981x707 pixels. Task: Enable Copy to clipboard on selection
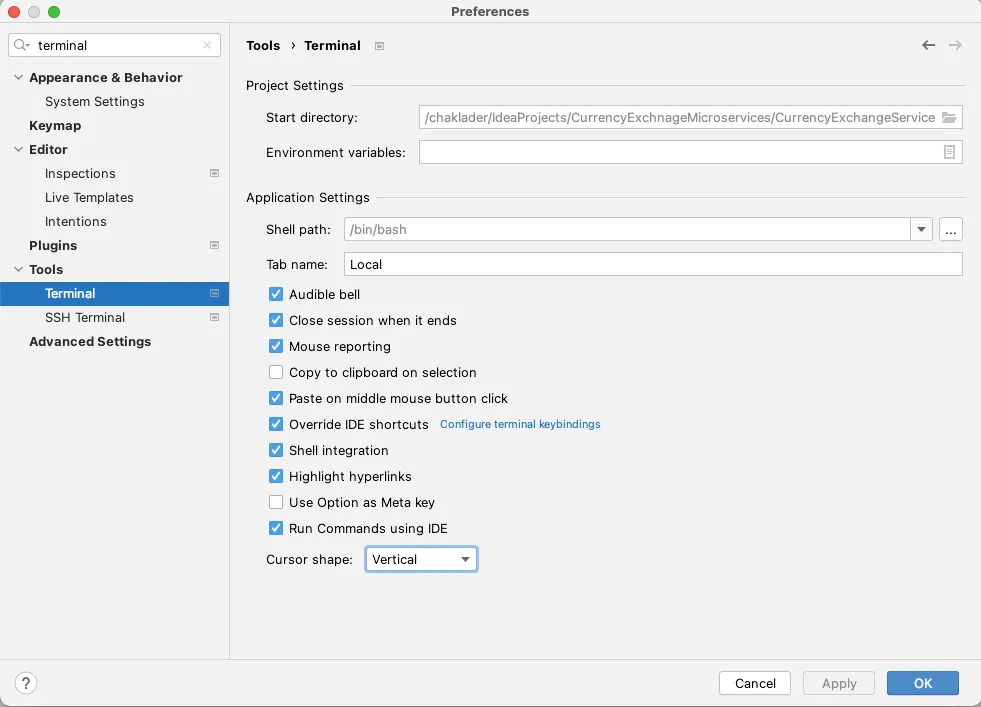coord(276,373)
